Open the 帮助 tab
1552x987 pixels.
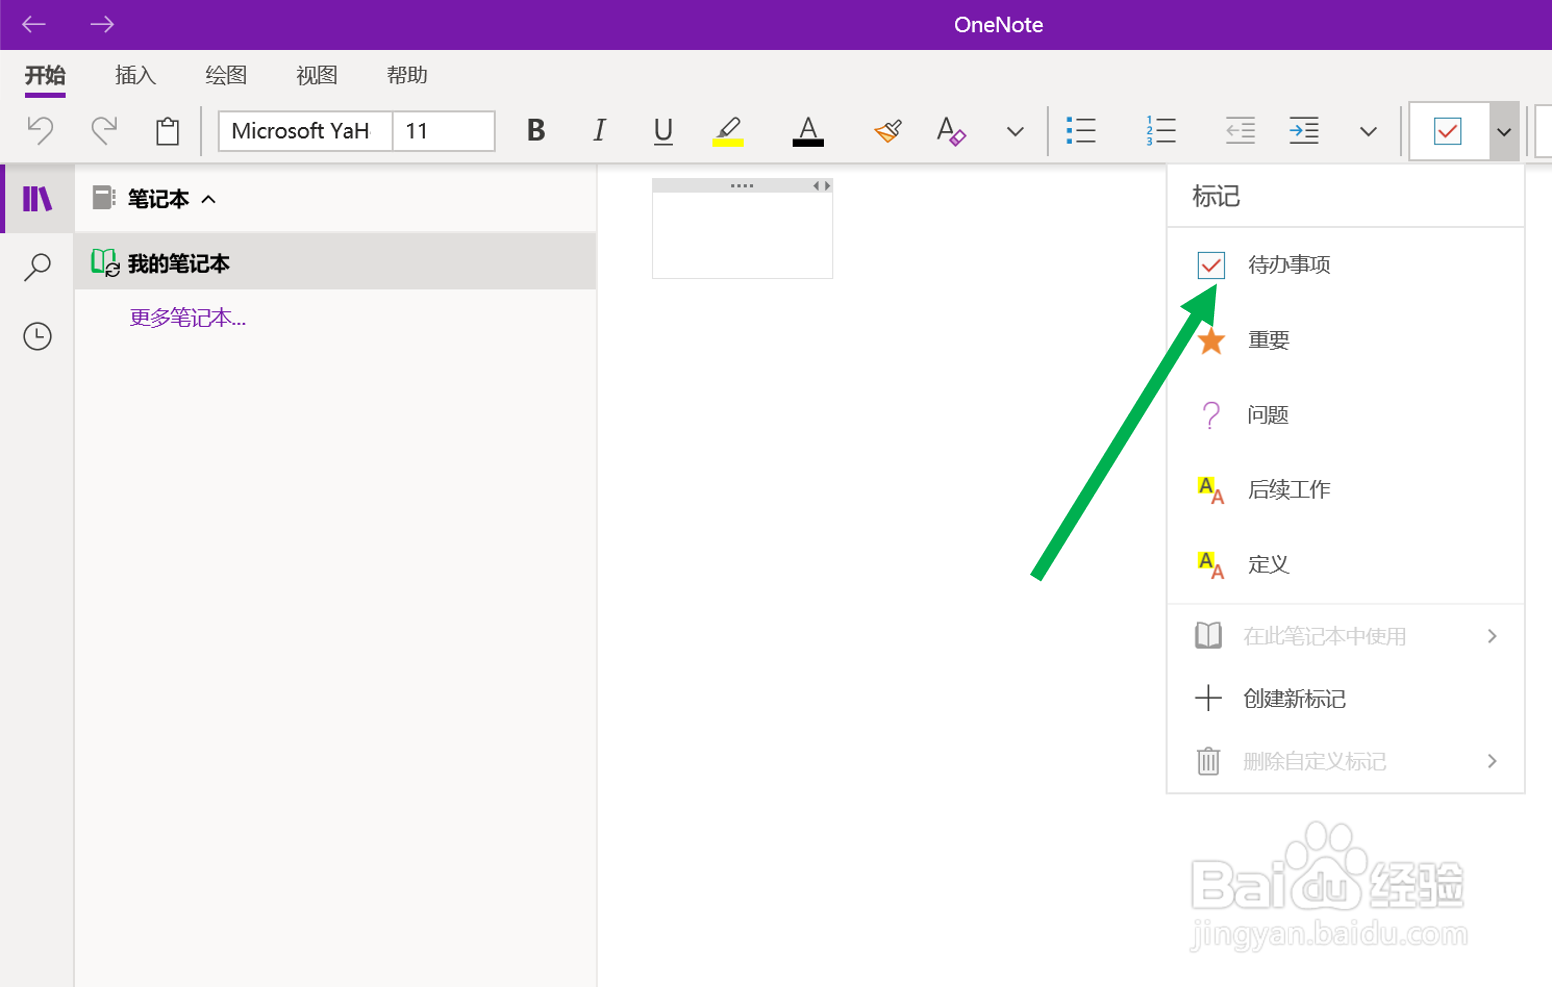coord(407,75)
